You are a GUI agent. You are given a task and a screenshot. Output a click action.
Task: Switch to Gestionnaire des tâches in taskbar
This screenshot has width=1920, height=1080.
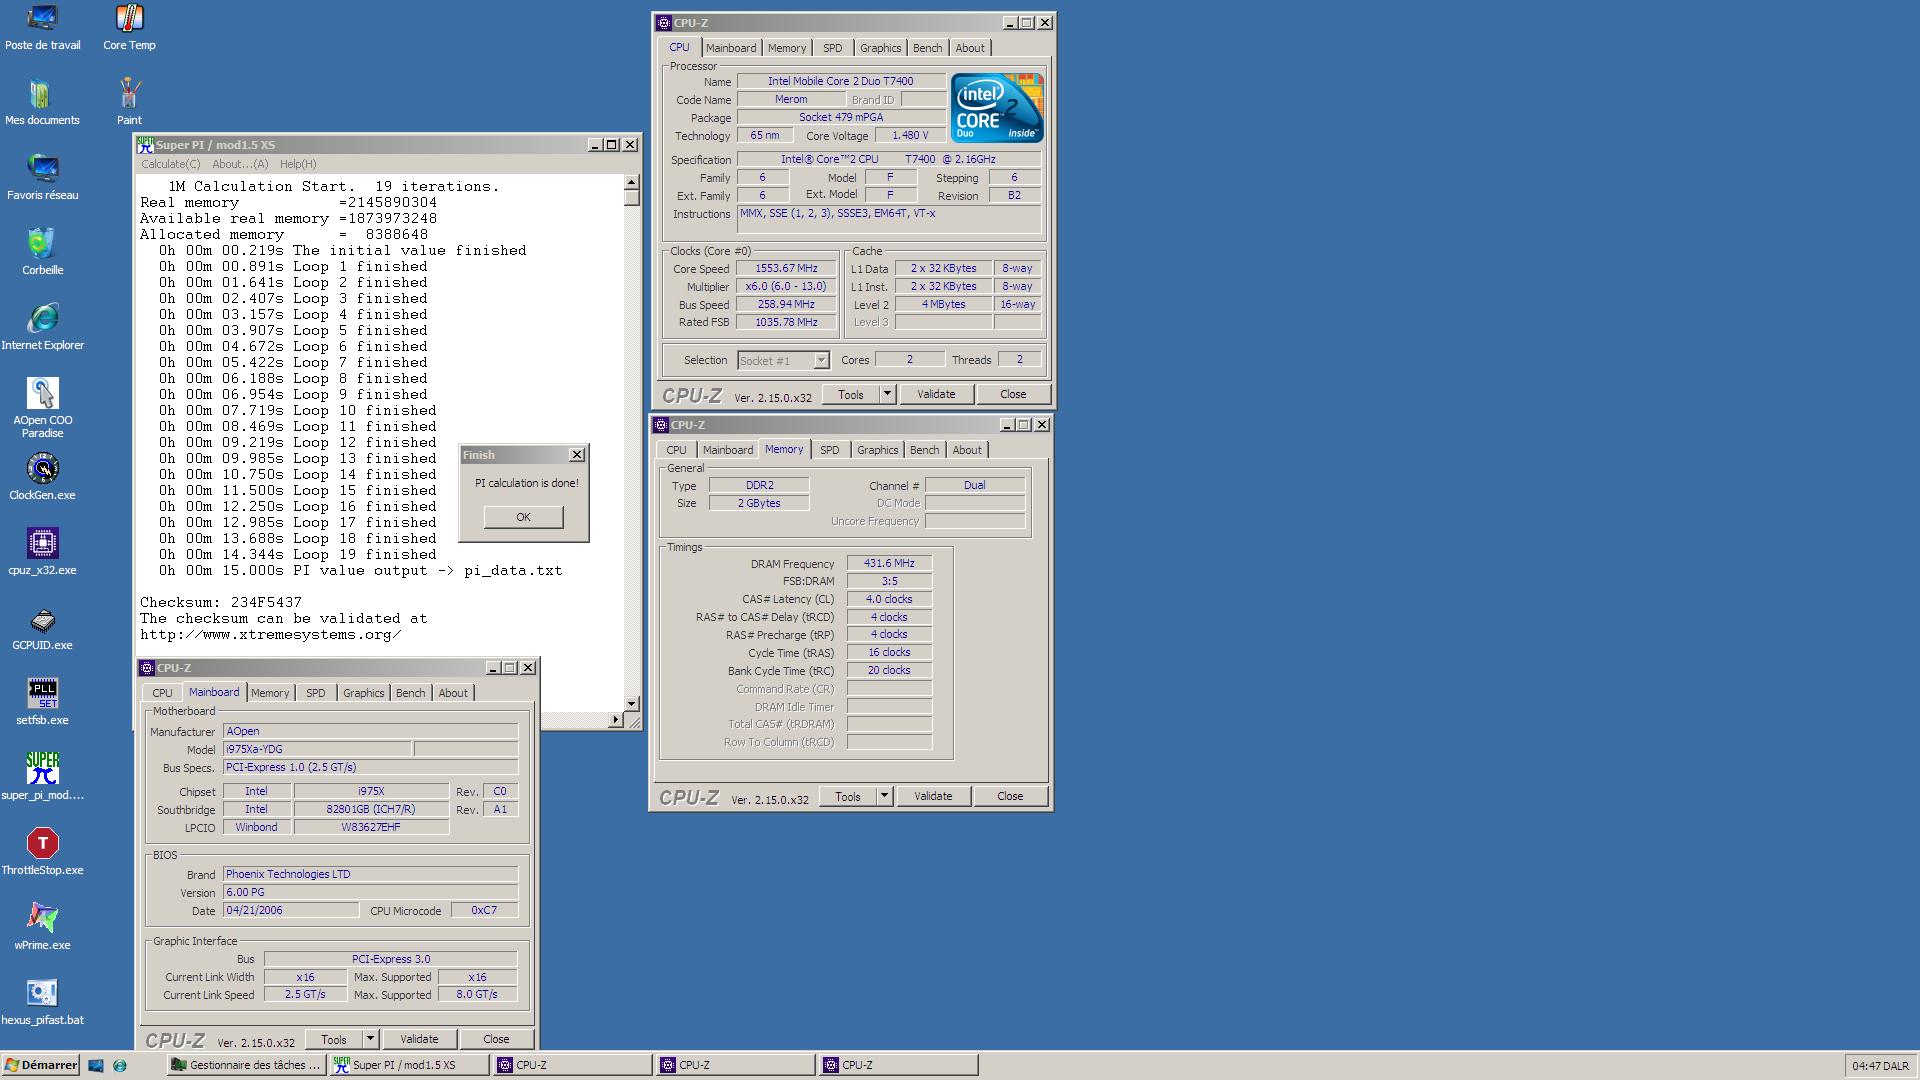tap(246, 1066)
